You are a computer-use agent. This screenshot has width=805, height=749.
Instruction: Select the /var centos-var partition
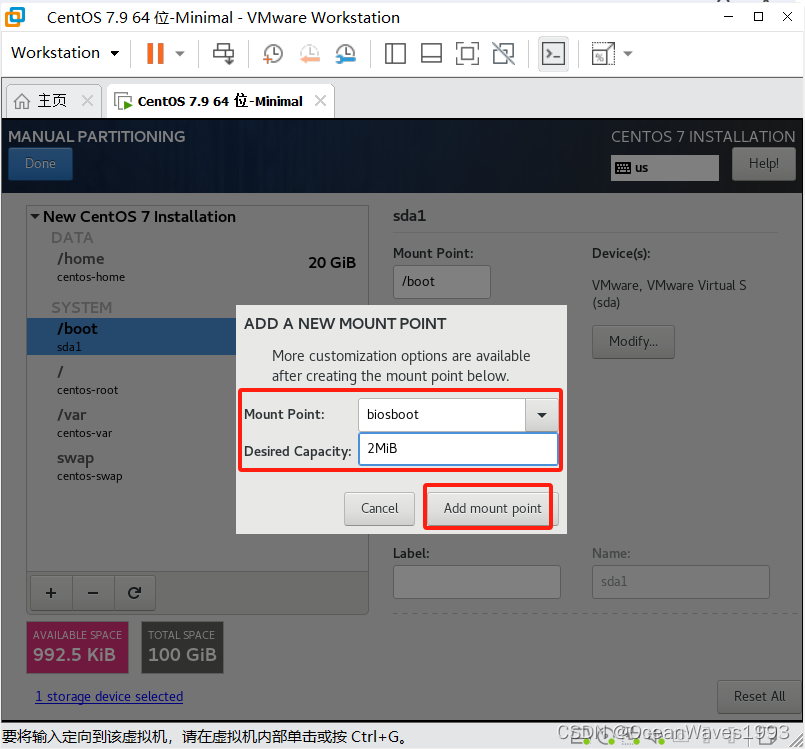pyautogui.click(x=131, y=423)
